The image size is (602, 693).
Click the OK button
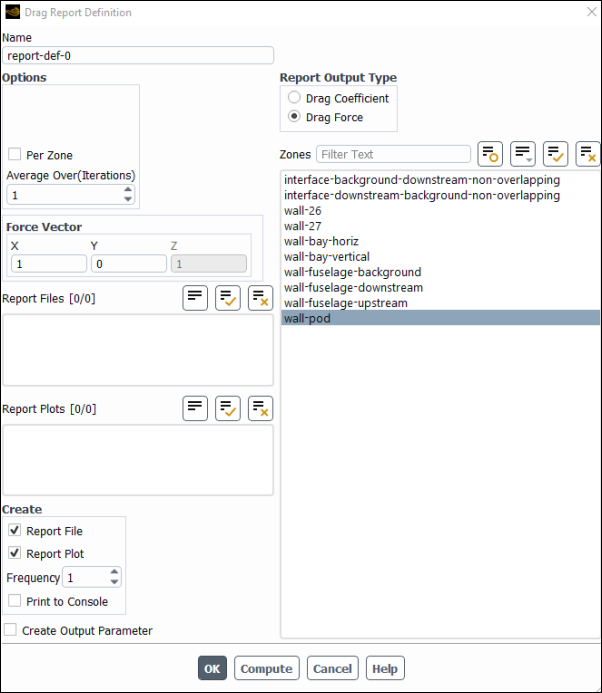(x=212, y=668)
